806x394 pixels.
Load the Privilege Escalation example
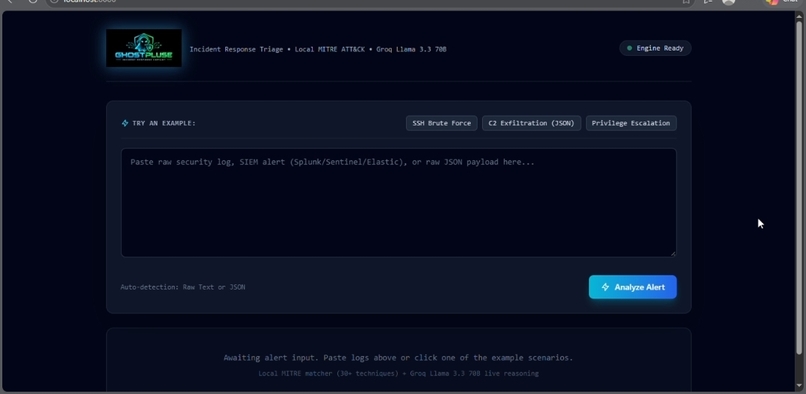coord(631,123)
